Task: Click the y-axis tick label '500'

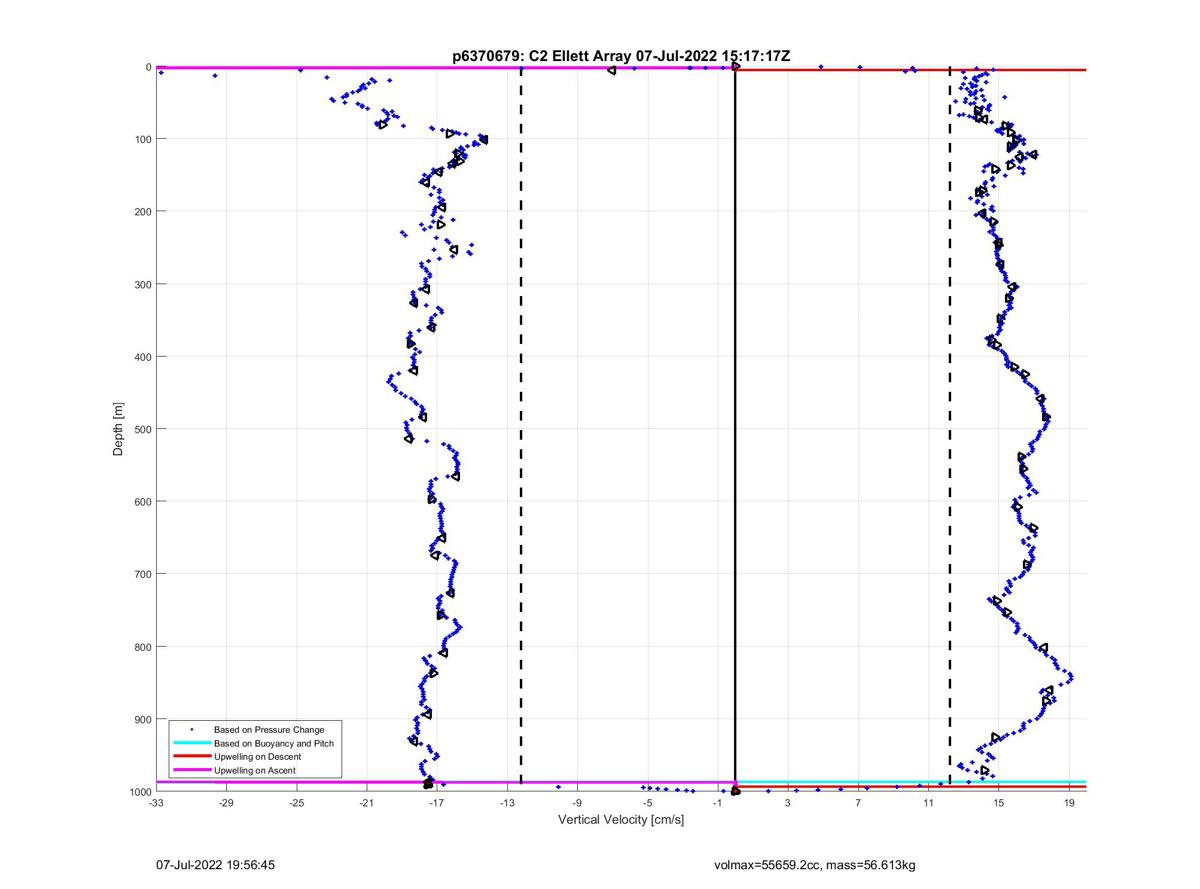Action: point(143,429)
